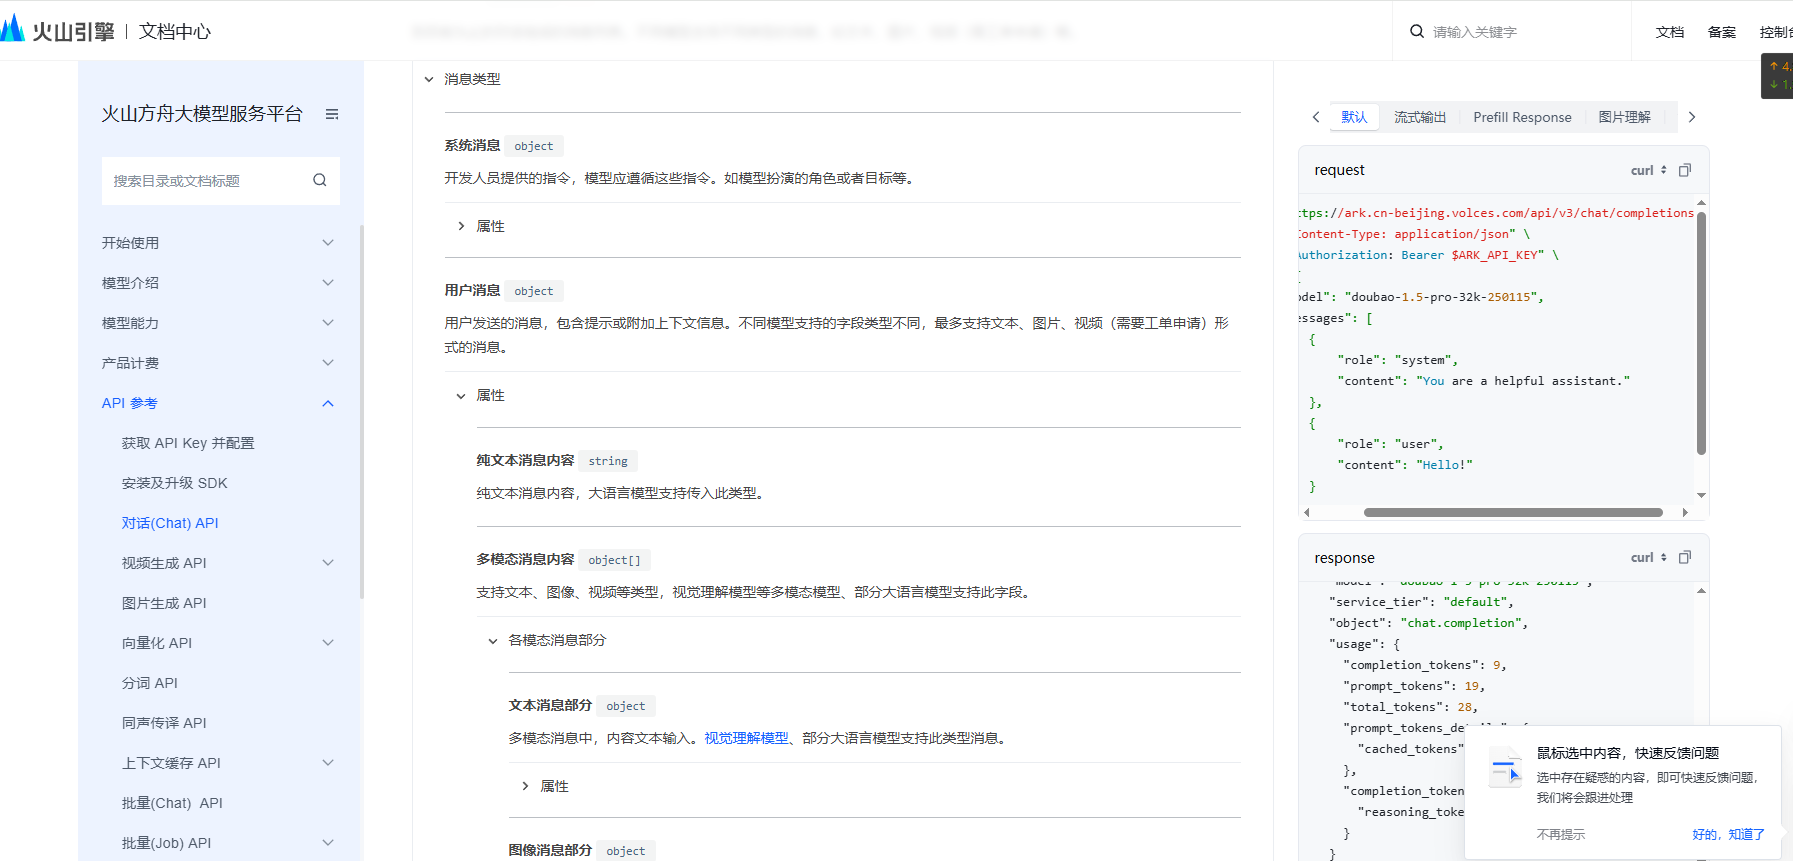Switch to the Prefill Response tab
Image resolution: width=1793 pixels, height=861 pixels.
(x=1522, y=117)
